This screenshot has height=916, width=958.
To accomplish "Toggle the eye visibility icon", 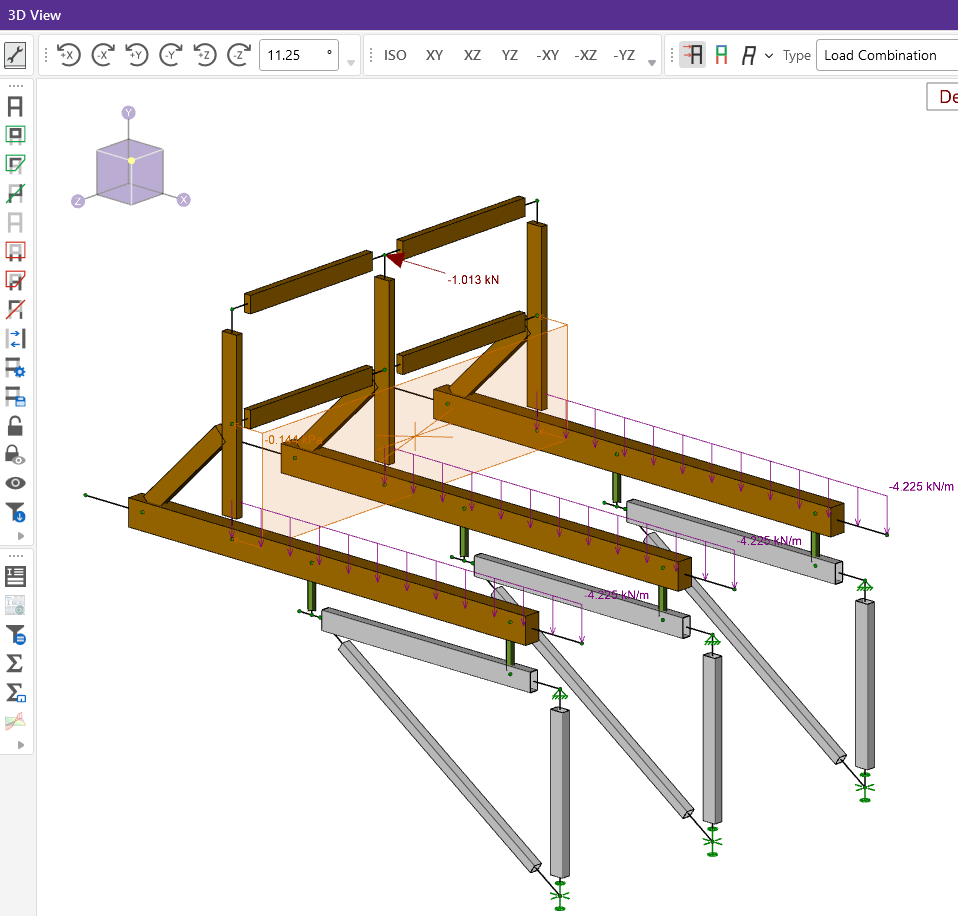I will 16,483.
